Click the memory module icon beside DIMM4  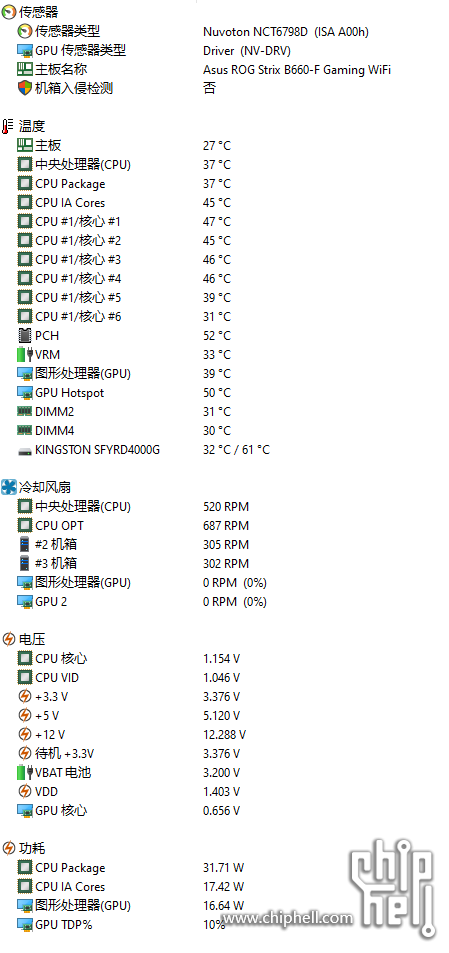[25, 430]
